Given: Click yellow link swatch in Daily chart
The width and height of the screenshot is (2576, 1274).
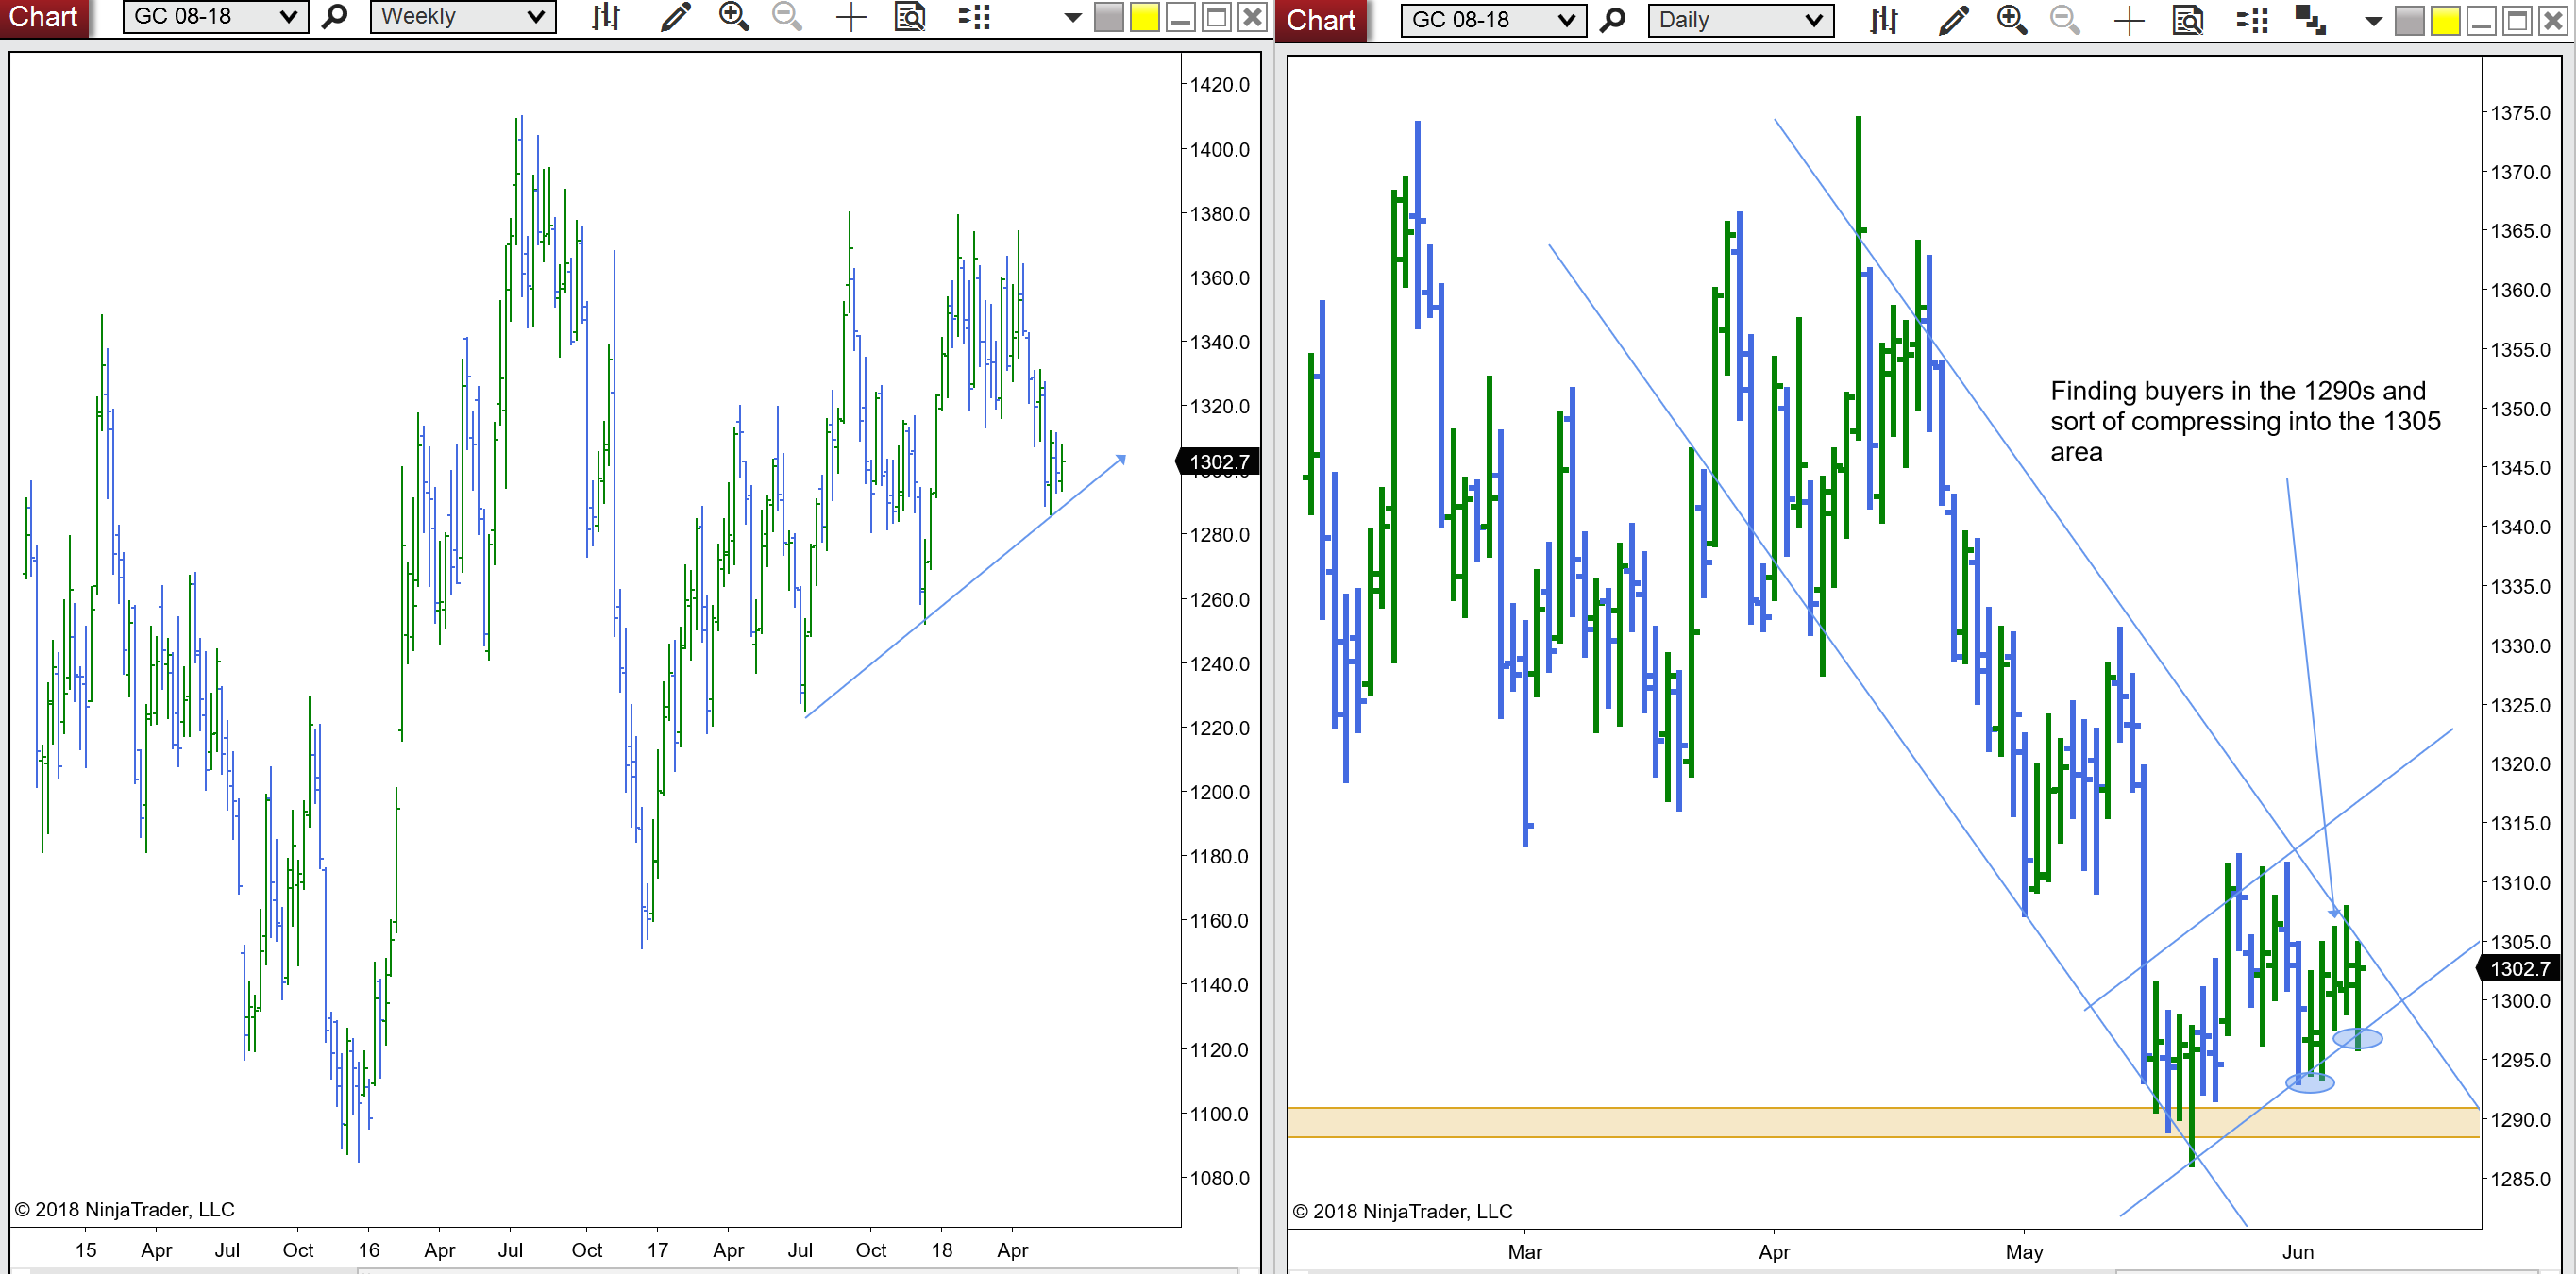Looking at the screenshot, I should pos(2446,20).
